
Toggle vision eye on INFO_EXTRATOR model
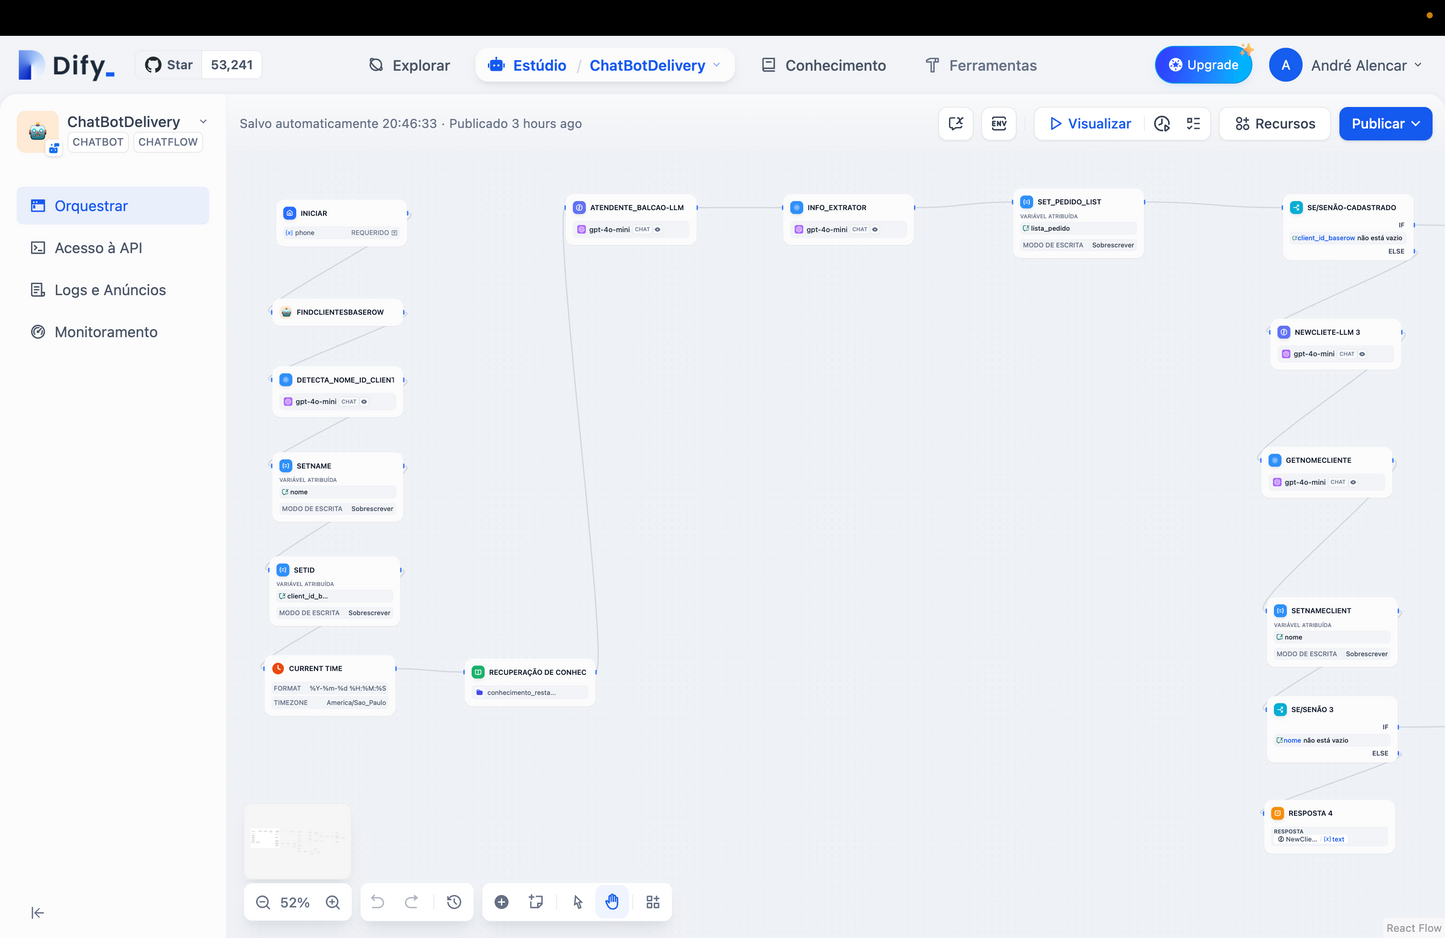(x=875, y=229)
